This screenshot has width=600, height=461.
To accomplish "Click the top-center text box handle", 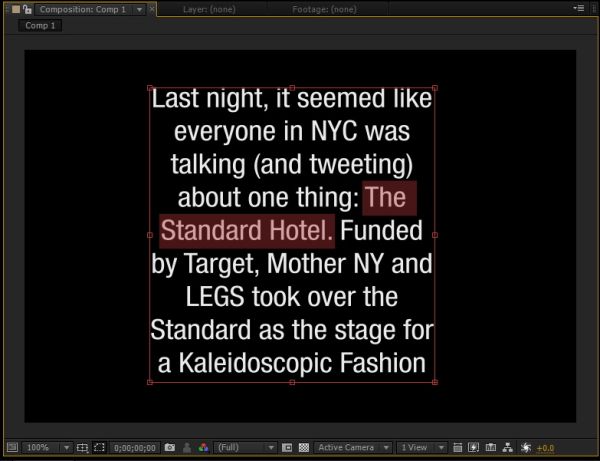I will (x=292, y=88).
